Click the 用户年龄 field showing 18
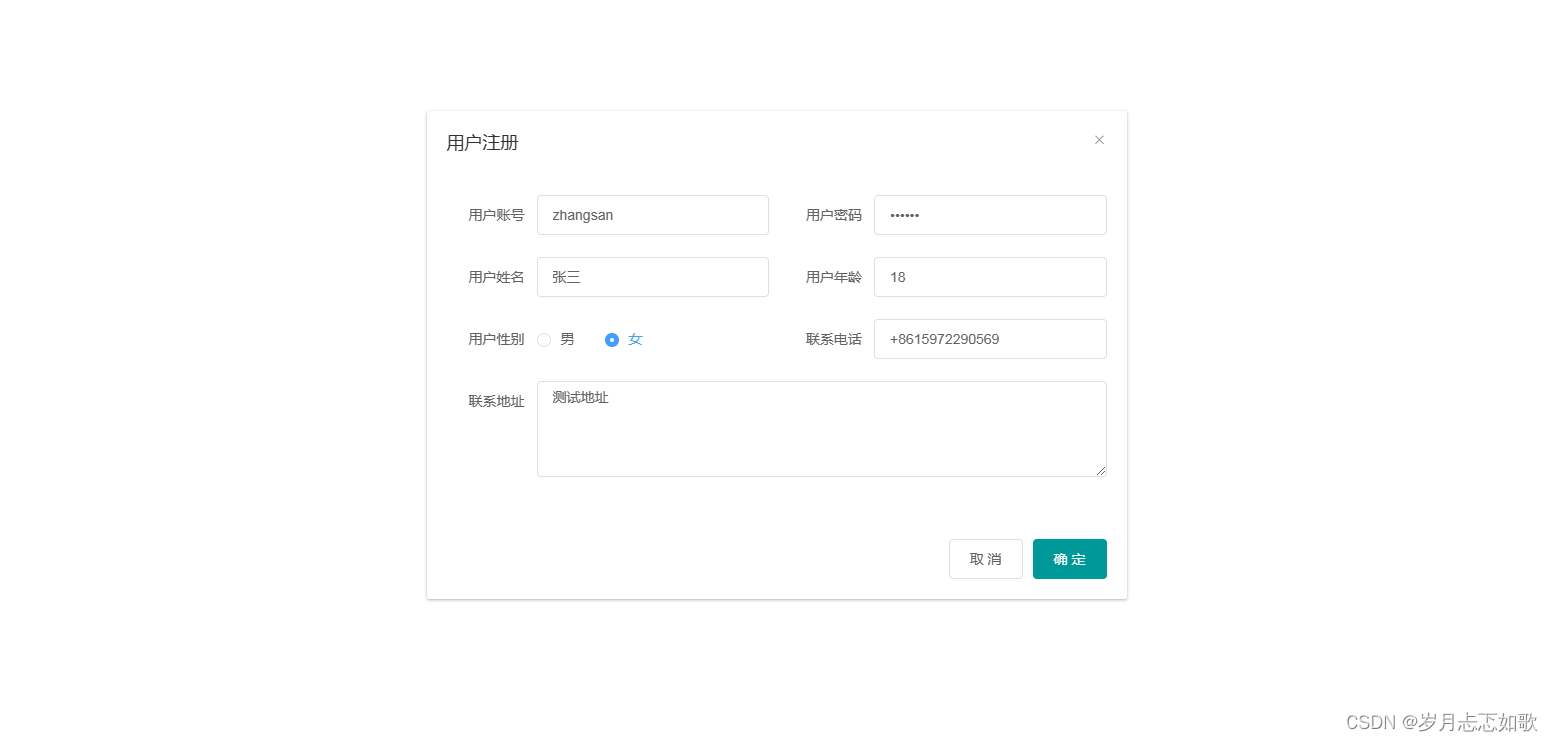 (x=990, y=277)
